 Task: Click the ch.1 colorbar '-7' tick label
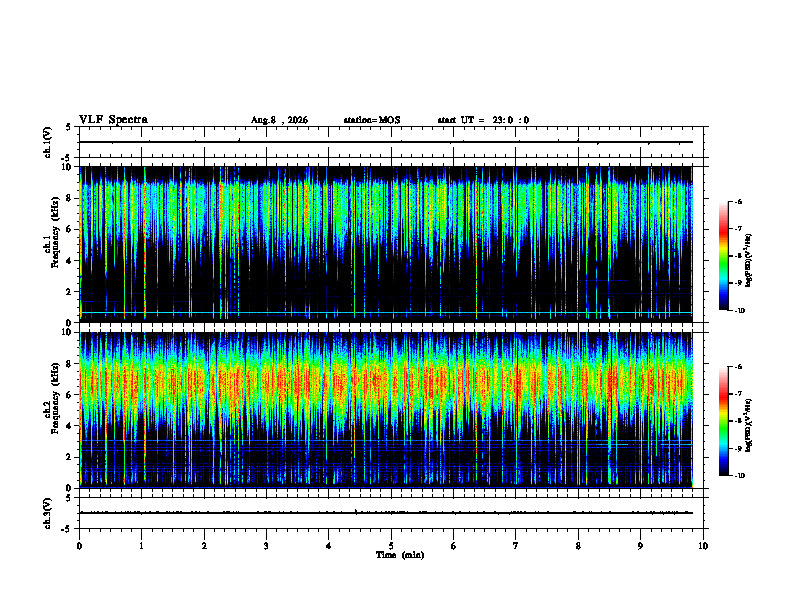pyautogui.click(x=738, y=229)
